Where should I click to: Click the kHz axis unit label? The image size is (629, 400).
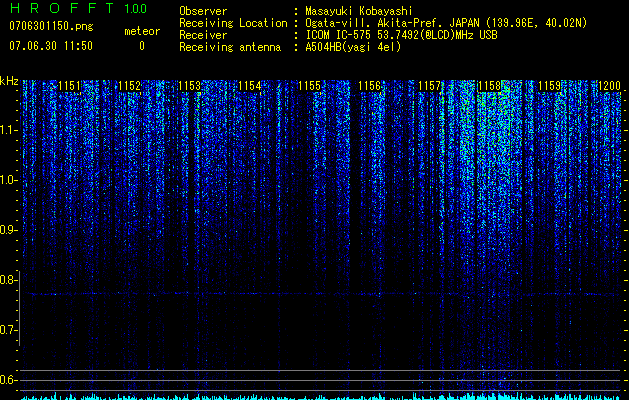9,81
